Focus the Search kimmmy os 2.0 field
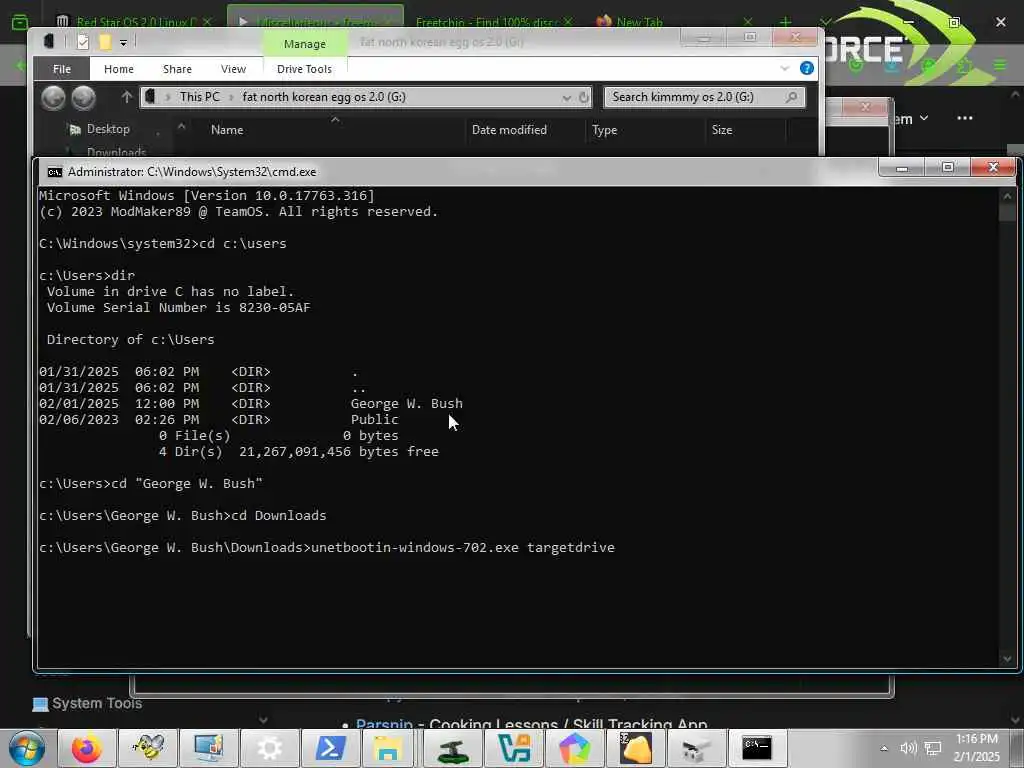 704,97
